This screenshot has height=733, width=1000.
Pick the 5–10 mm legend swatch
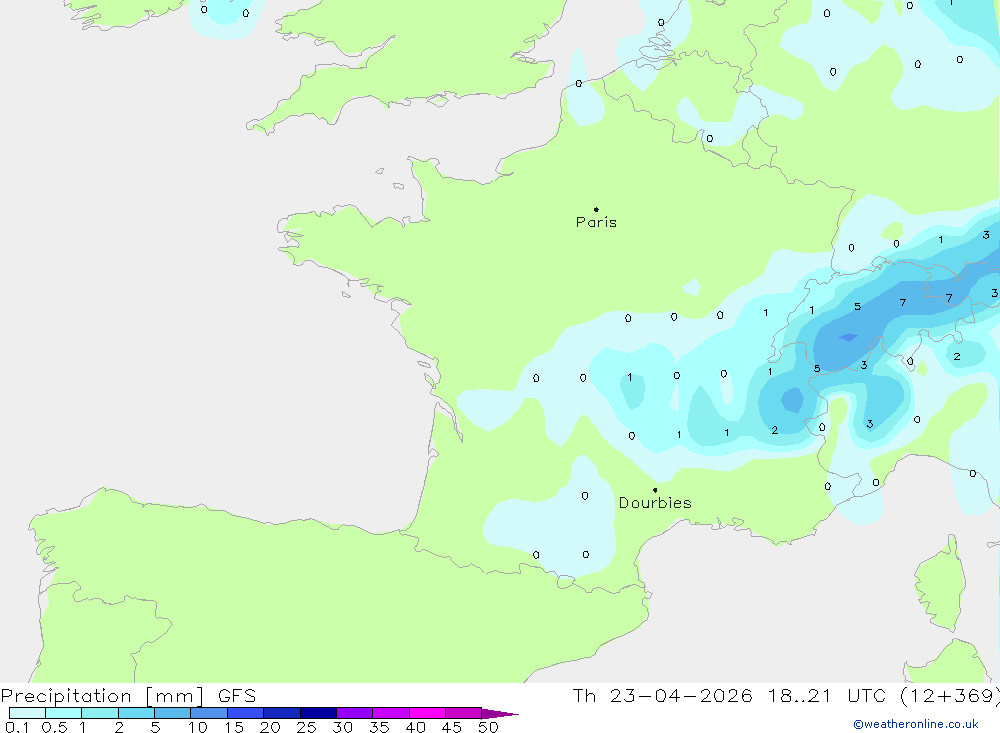point(172,713)
